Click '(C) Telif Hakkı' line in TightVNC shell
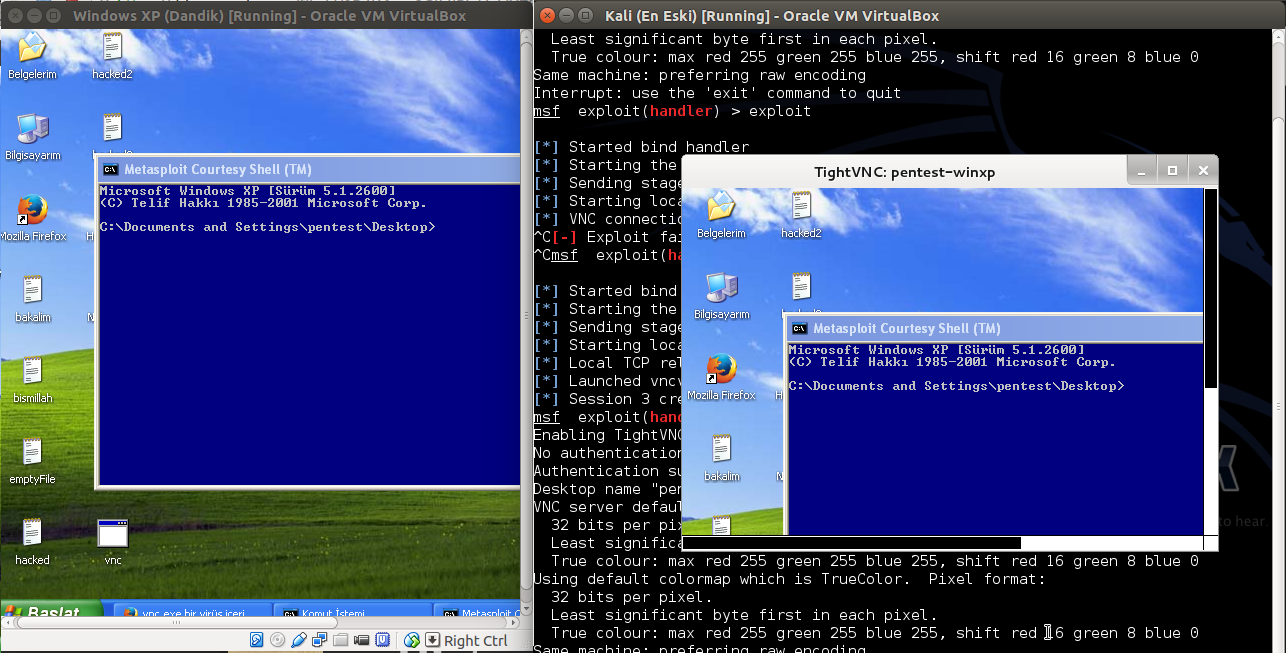The image size is (1286, 653). tap(952, 362)
